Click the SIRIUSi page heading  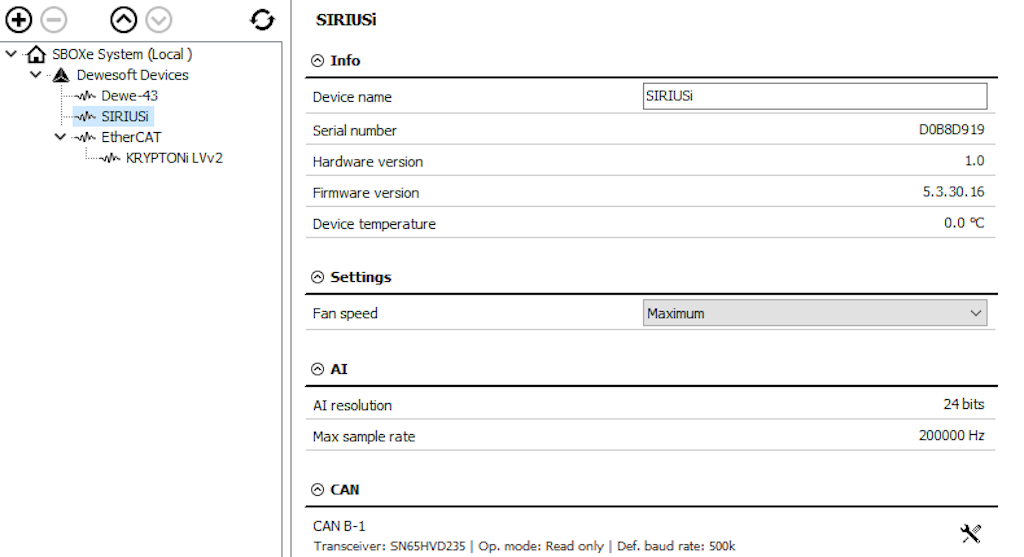click(x=346, y=20)
